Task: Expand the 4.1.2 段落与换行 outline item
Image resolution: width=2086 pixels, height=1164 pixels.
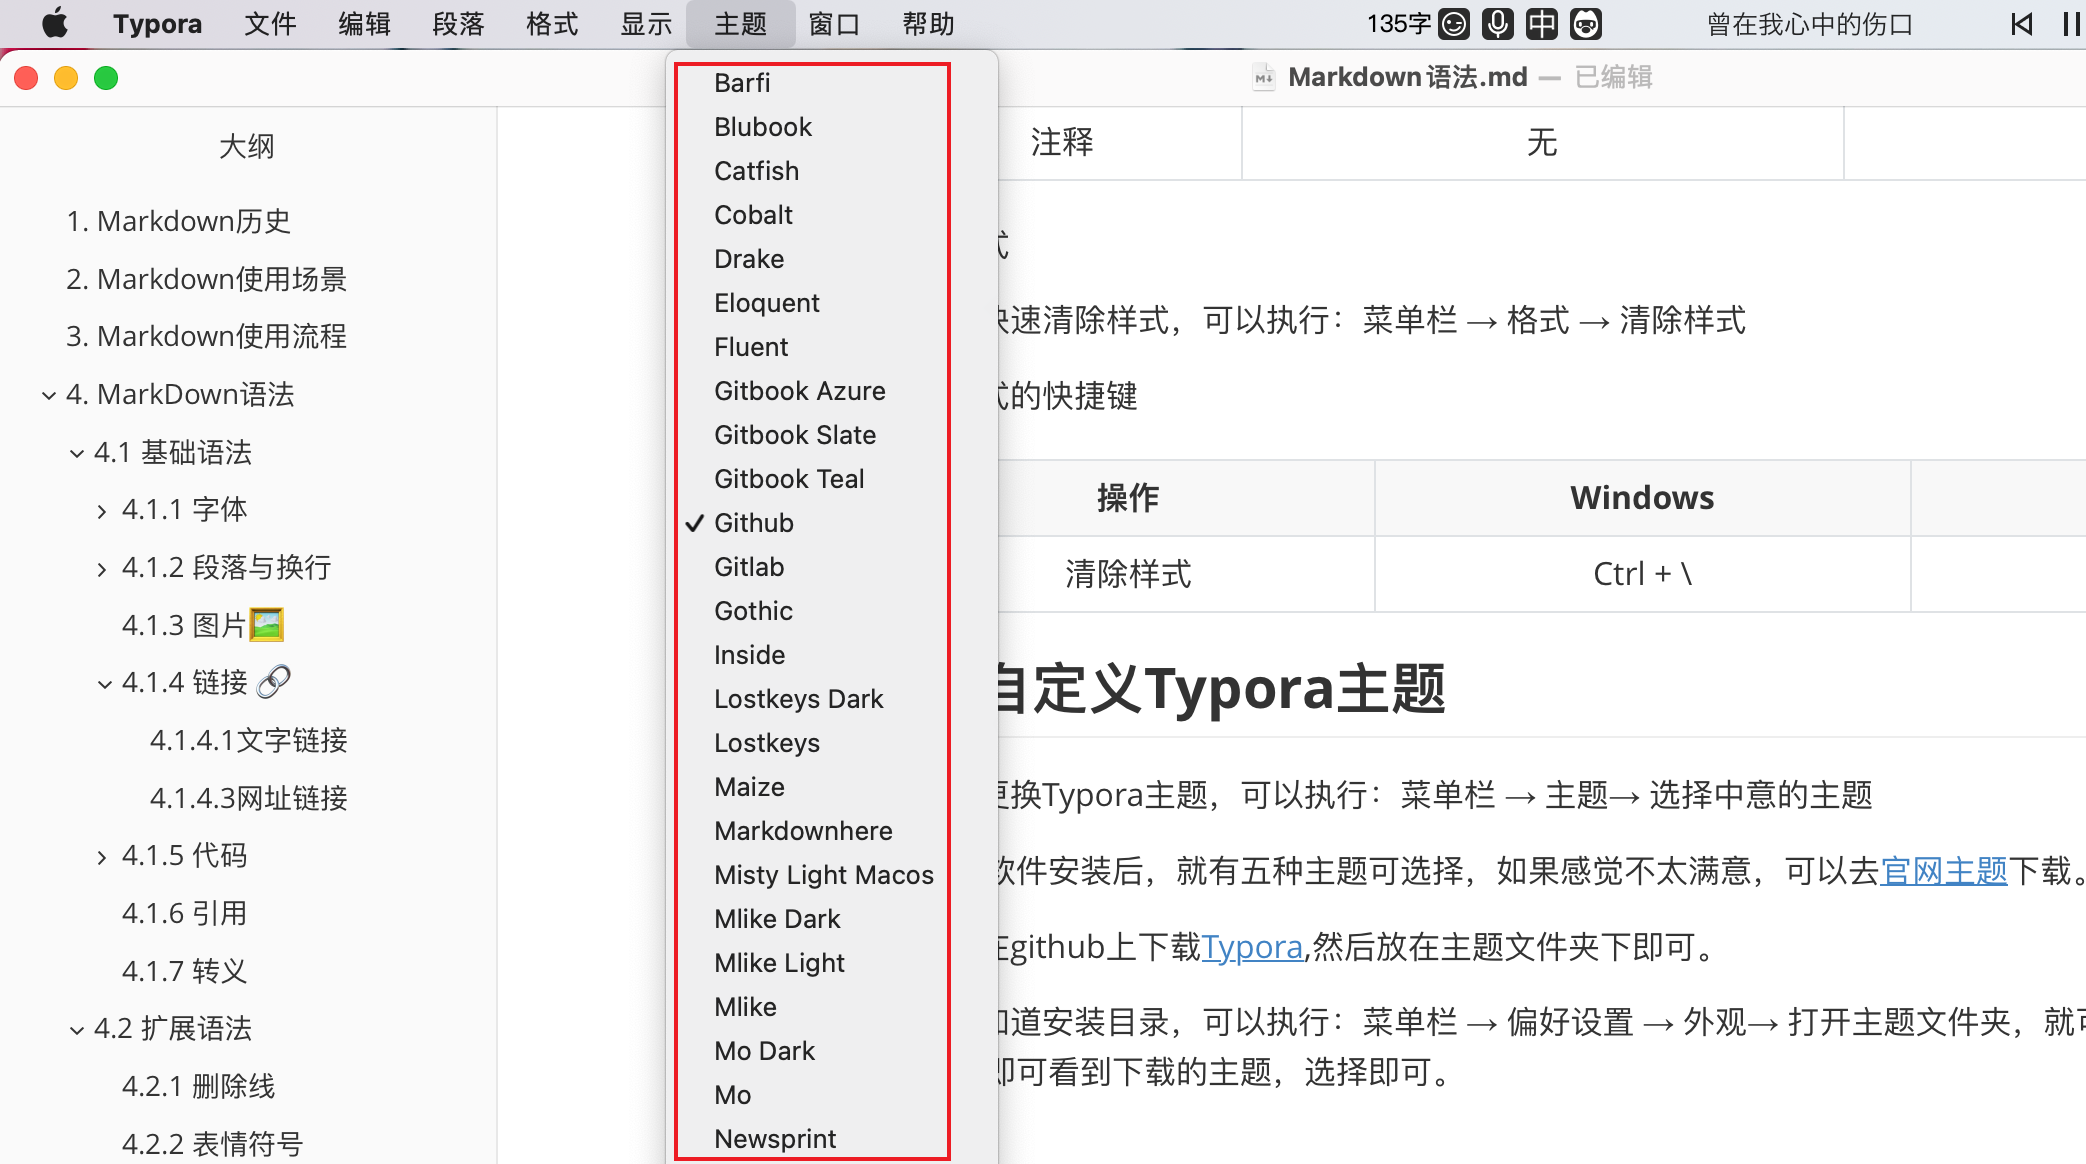Action: [102, 570]
